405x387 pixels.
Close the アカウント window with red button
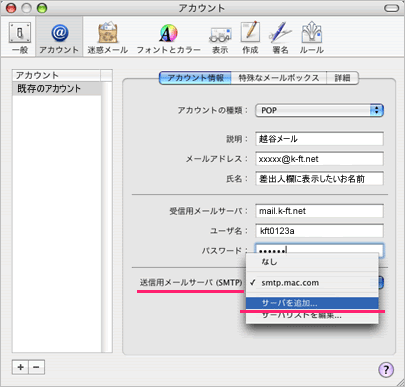pos(11,8)
